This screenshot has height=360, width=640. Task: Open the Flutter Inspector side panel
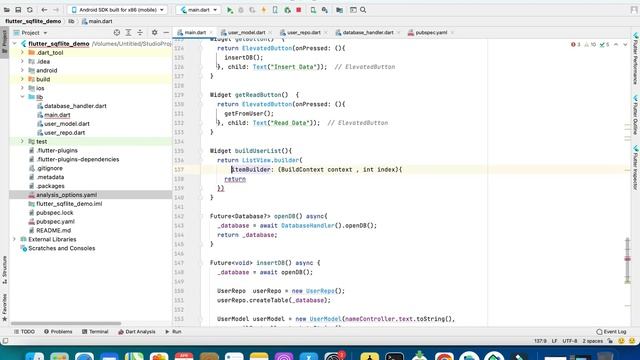coord(636,167)
